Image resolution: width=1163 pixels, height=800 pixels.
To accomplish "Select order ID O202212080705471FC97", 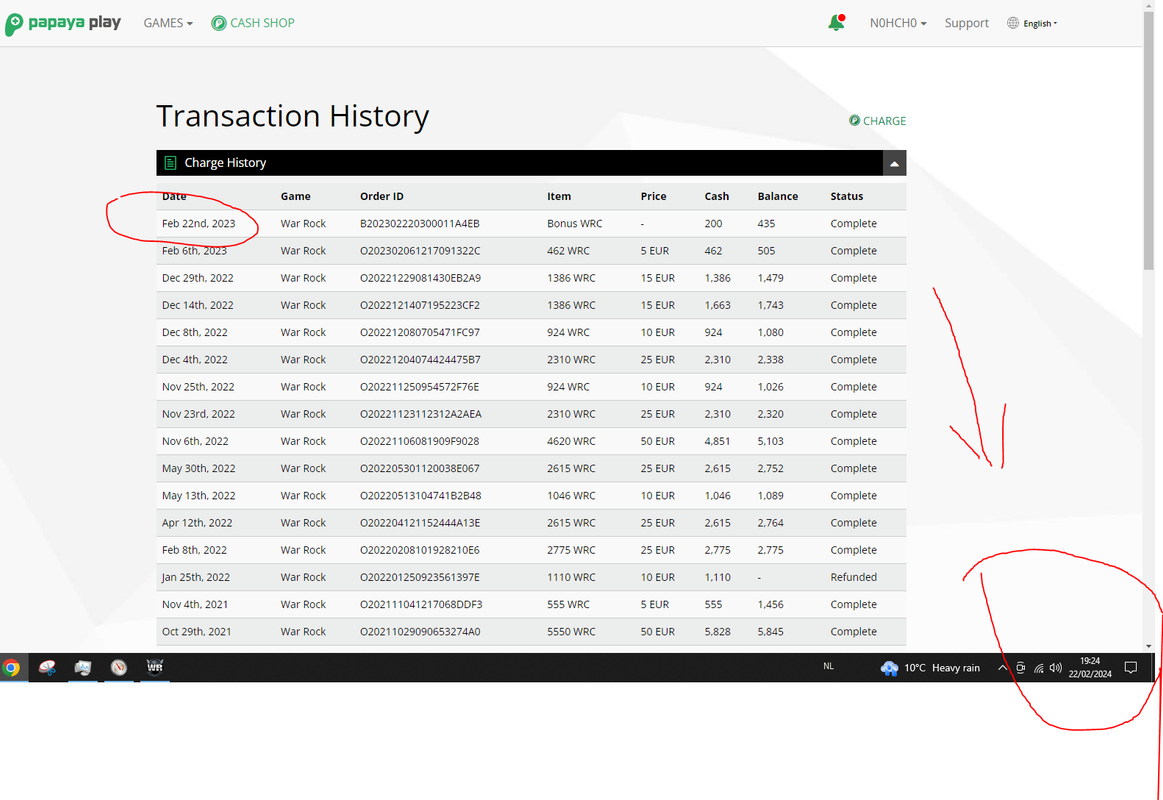I will tap(420, 332).
